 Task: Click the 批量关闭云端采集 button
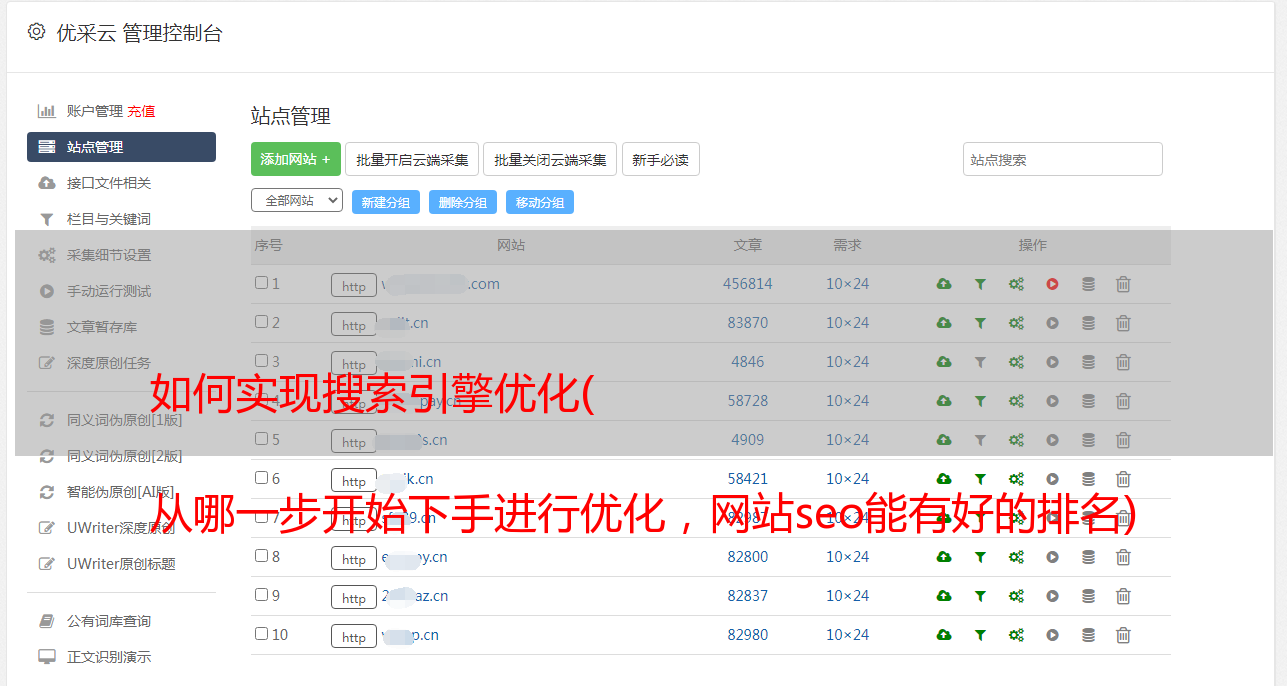click(x=550, y=159)
